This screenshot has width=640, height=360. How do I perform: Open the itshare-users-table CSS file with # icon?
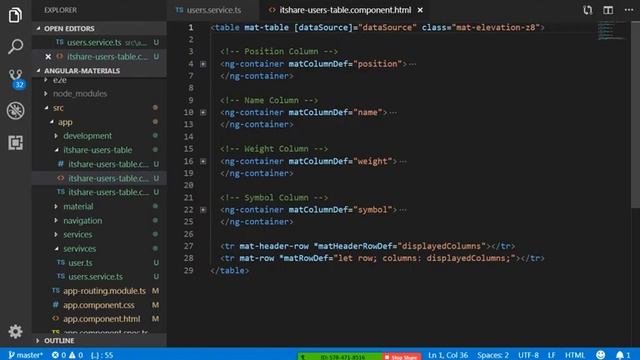pyautogui.click(x=99, y=164)
